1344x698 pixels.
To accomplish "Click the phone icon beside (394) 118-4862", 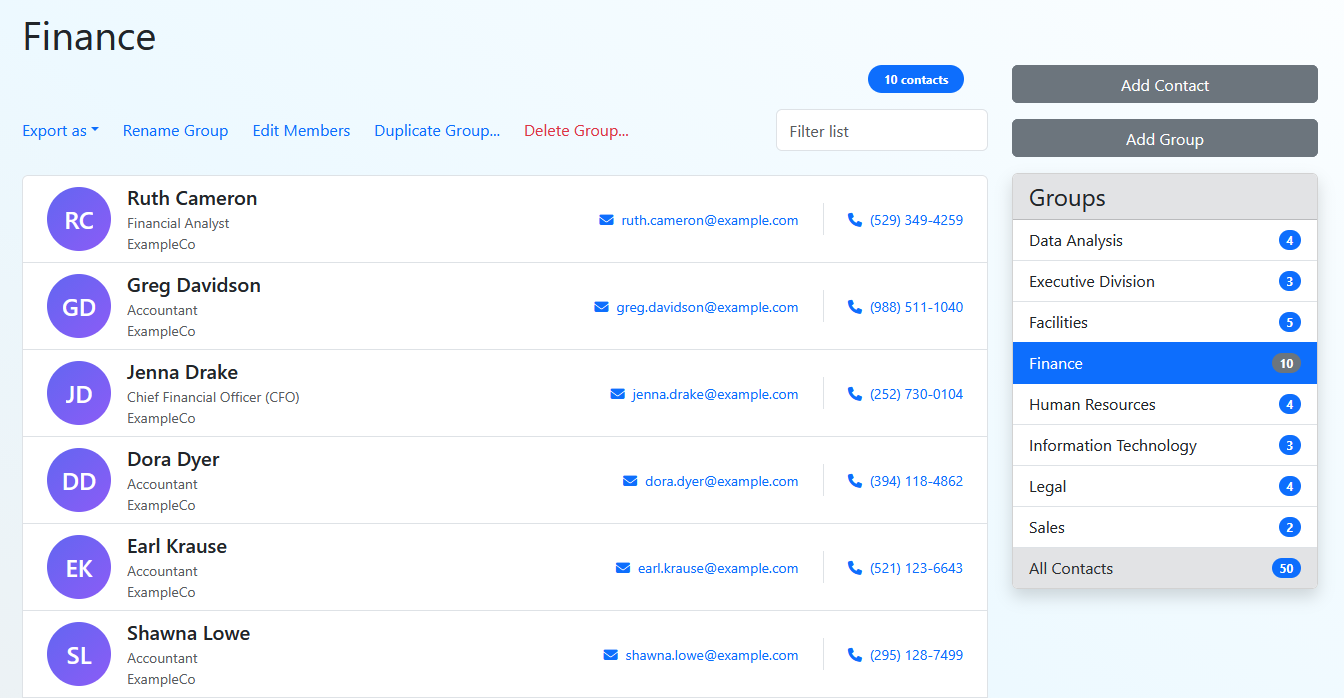I will pos(854,481).
